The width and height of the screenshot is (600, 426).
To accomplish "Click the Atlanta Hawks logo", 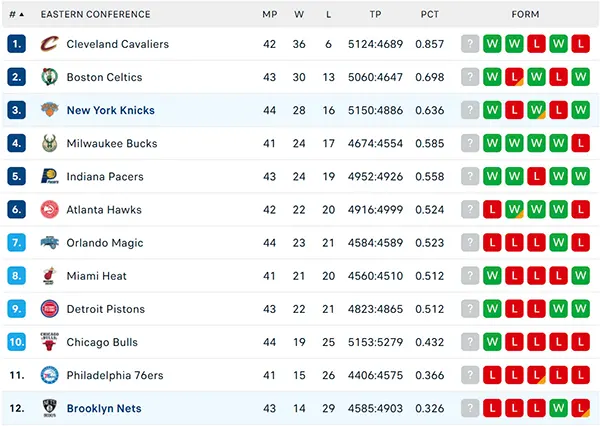I will tap(50, 209).
